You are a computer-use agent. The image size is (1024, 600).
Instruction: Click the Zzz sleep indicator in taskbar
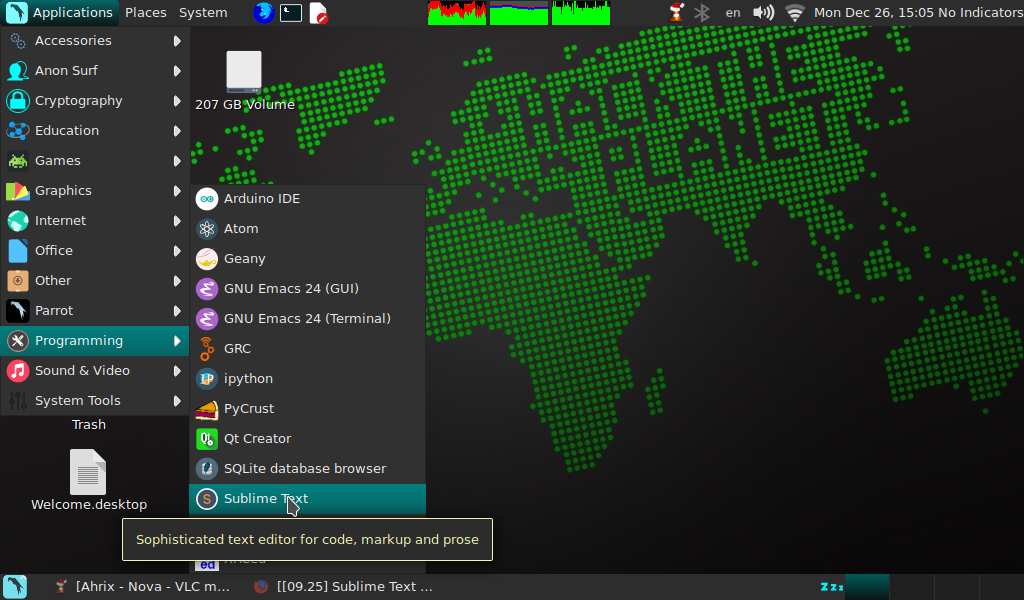[831, 586]
